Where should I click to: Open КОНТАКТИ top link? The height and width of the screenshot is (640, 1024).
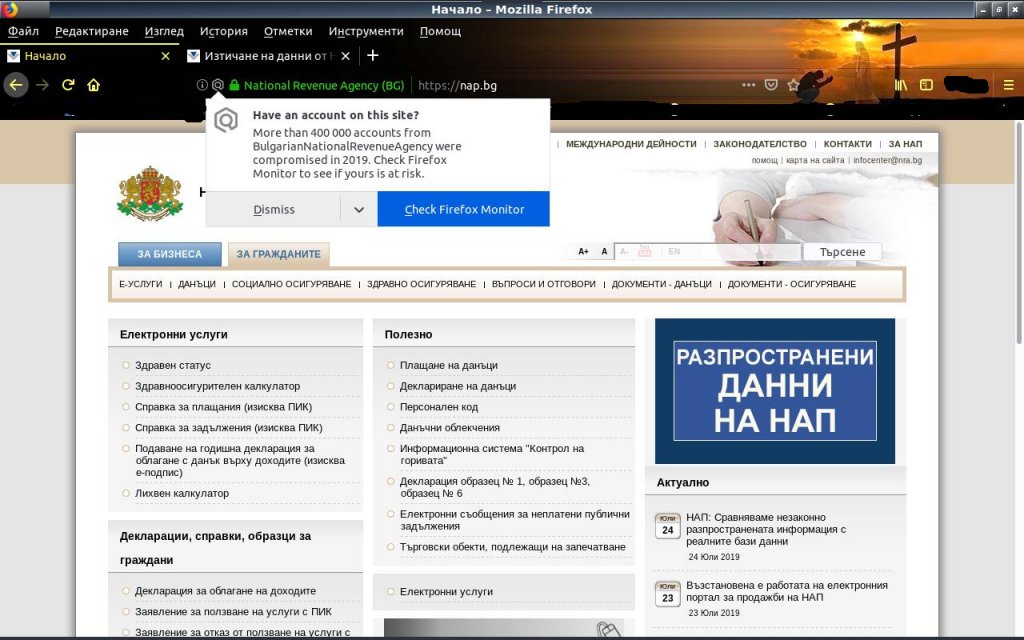coord(847,144)
